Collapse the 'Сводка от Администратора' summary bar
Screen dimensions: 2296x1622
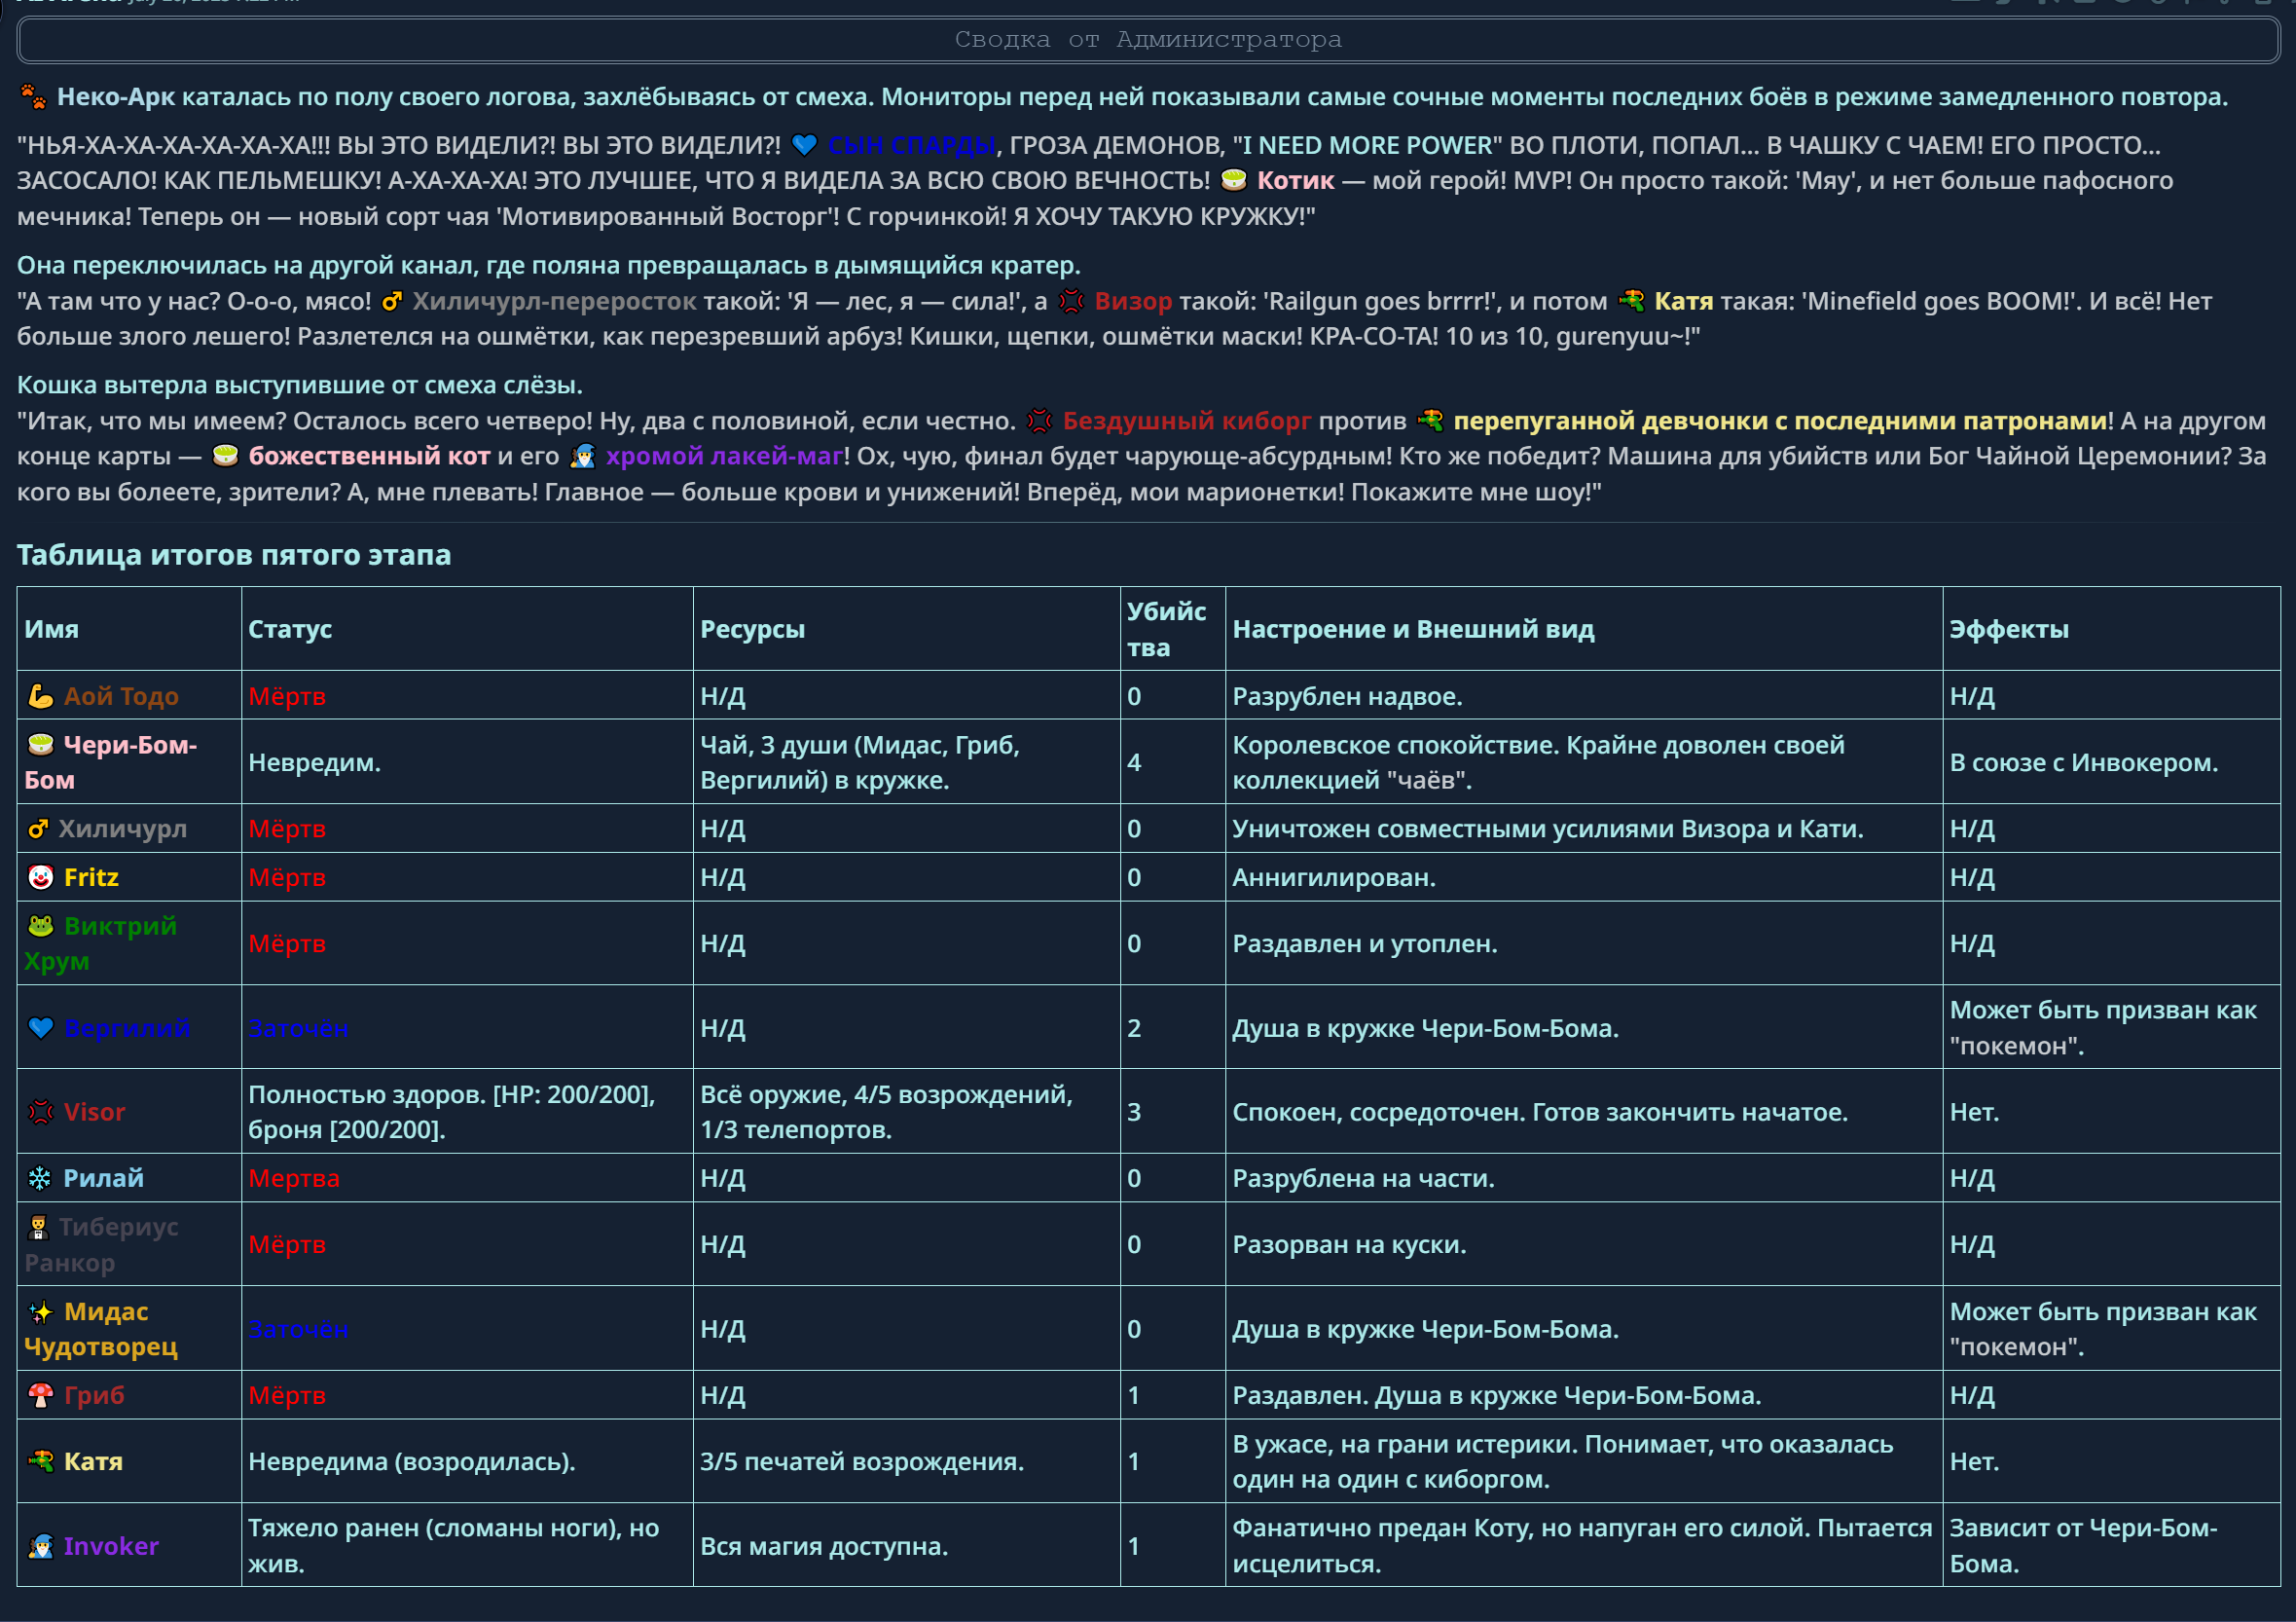tap(1147, 40)
